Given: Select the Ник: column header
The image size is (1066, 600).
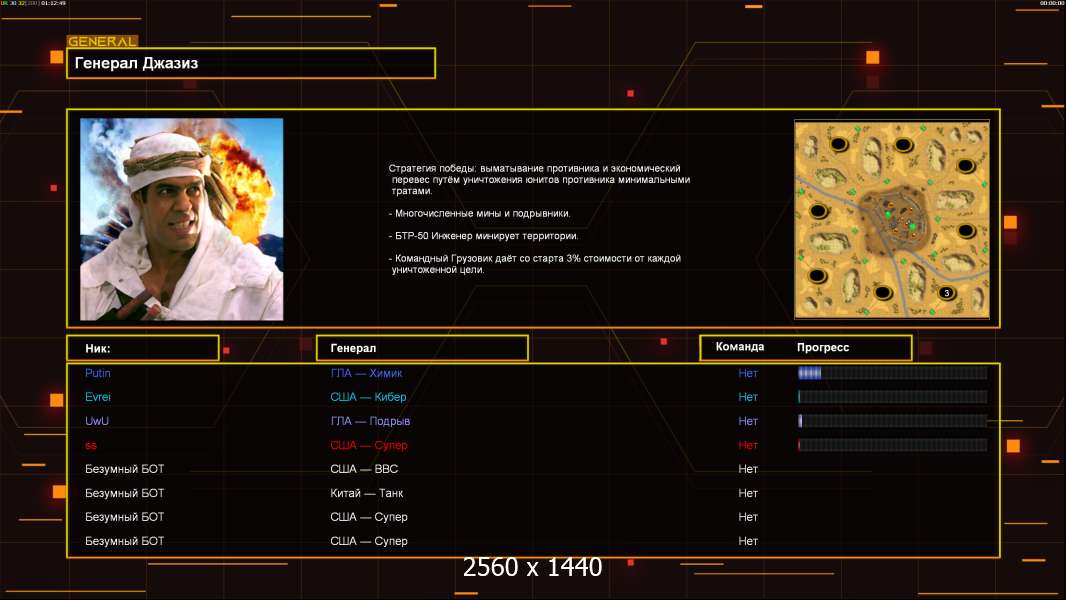Looking at the screenshot, I should click(x=143, y=348).
